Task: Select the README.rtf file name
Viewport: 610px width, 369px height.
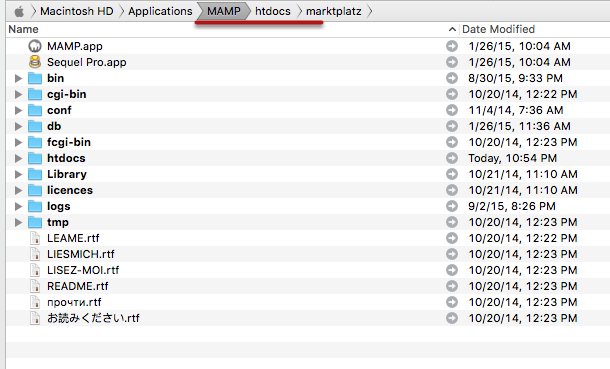Action: pyautogui.click(x=77, y=286)
